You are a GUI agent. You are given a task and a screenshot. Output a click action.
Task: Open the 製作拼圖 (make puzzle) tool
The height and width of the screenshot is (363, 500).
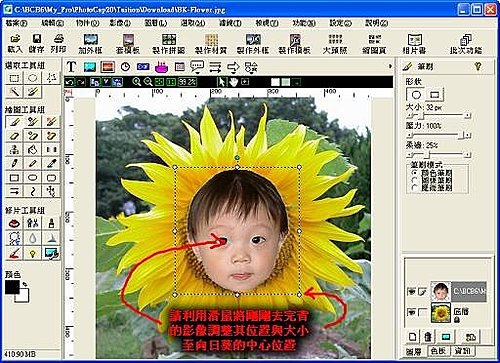[x=169, y=44]
